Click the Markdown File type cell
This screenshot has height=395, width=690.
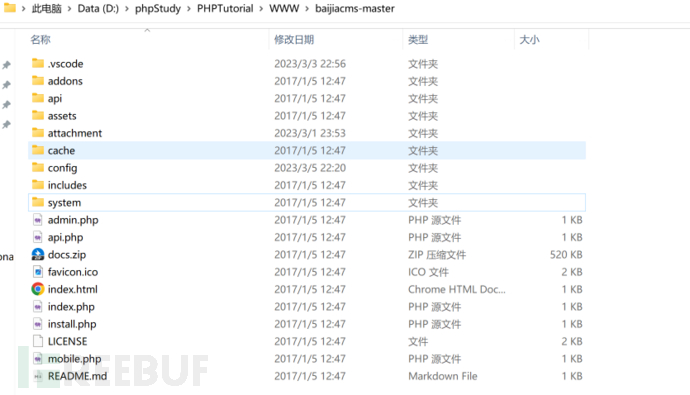[x=443, y=376]
